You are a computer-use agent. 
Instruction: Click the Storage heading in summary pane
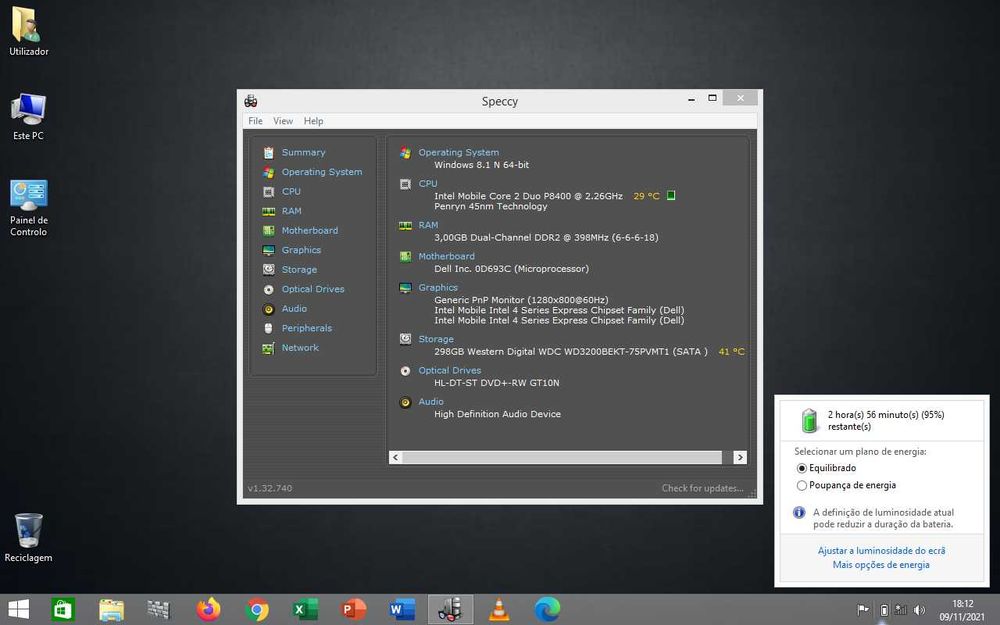pyautogui.click(x=436, y=339)
